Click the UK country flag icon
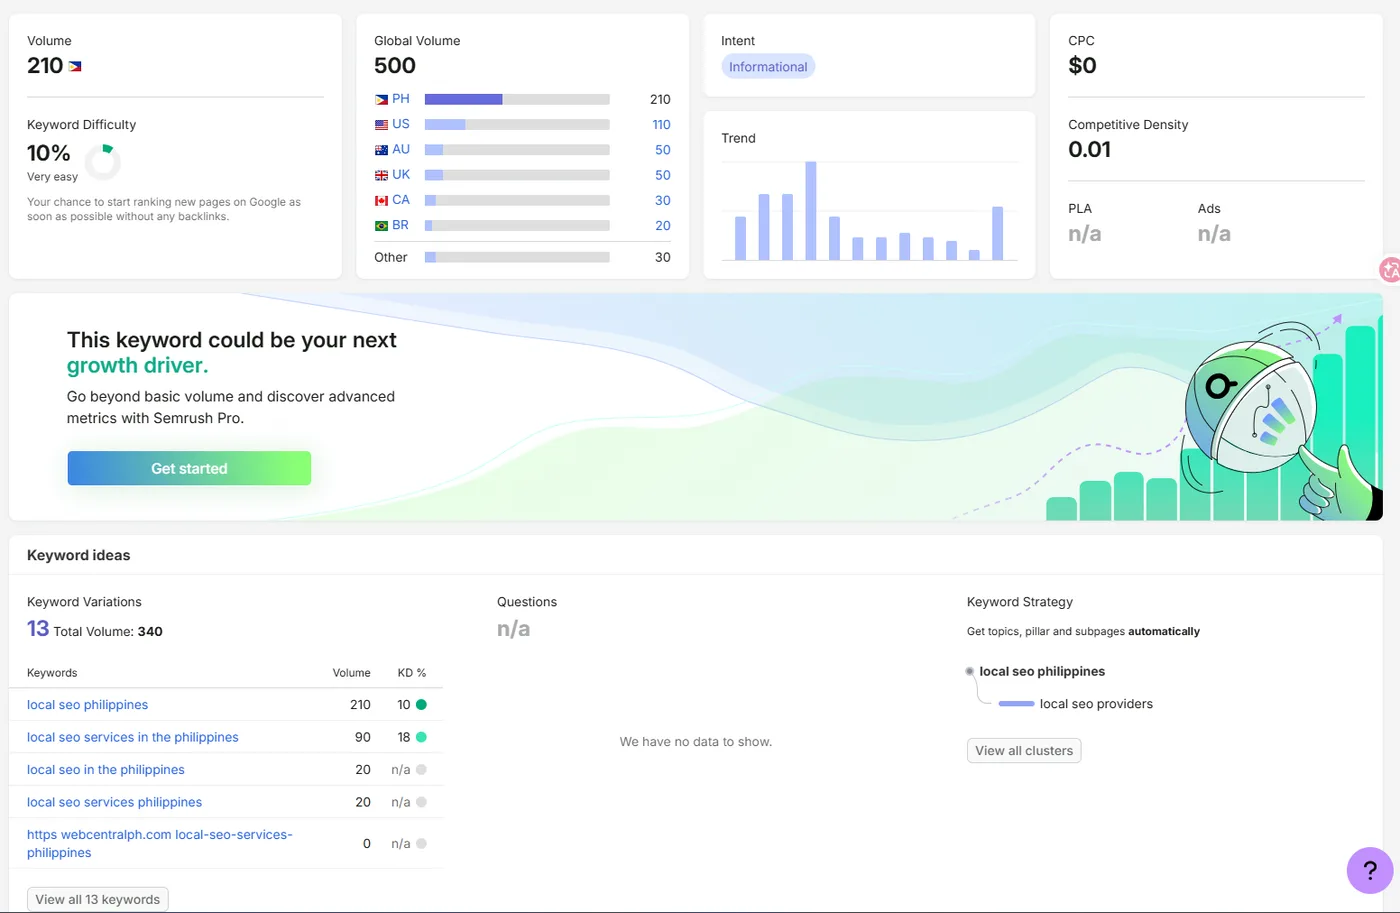The width and height of the screenshot is (1400, 913). [381, 175]
